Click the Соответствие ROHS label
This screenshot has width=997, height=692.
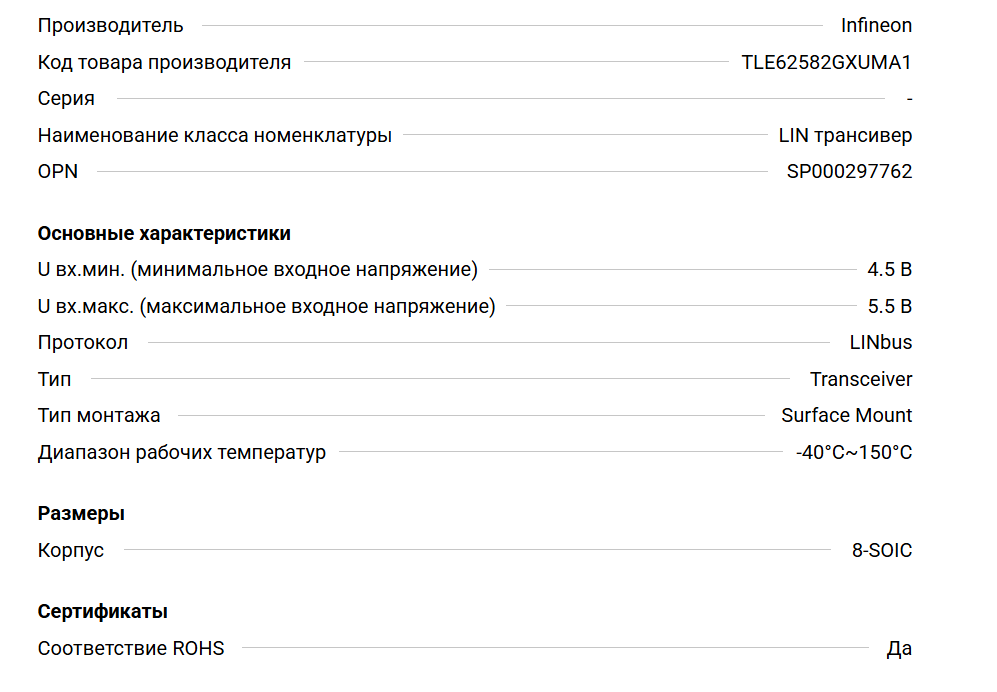click(131, 648)
